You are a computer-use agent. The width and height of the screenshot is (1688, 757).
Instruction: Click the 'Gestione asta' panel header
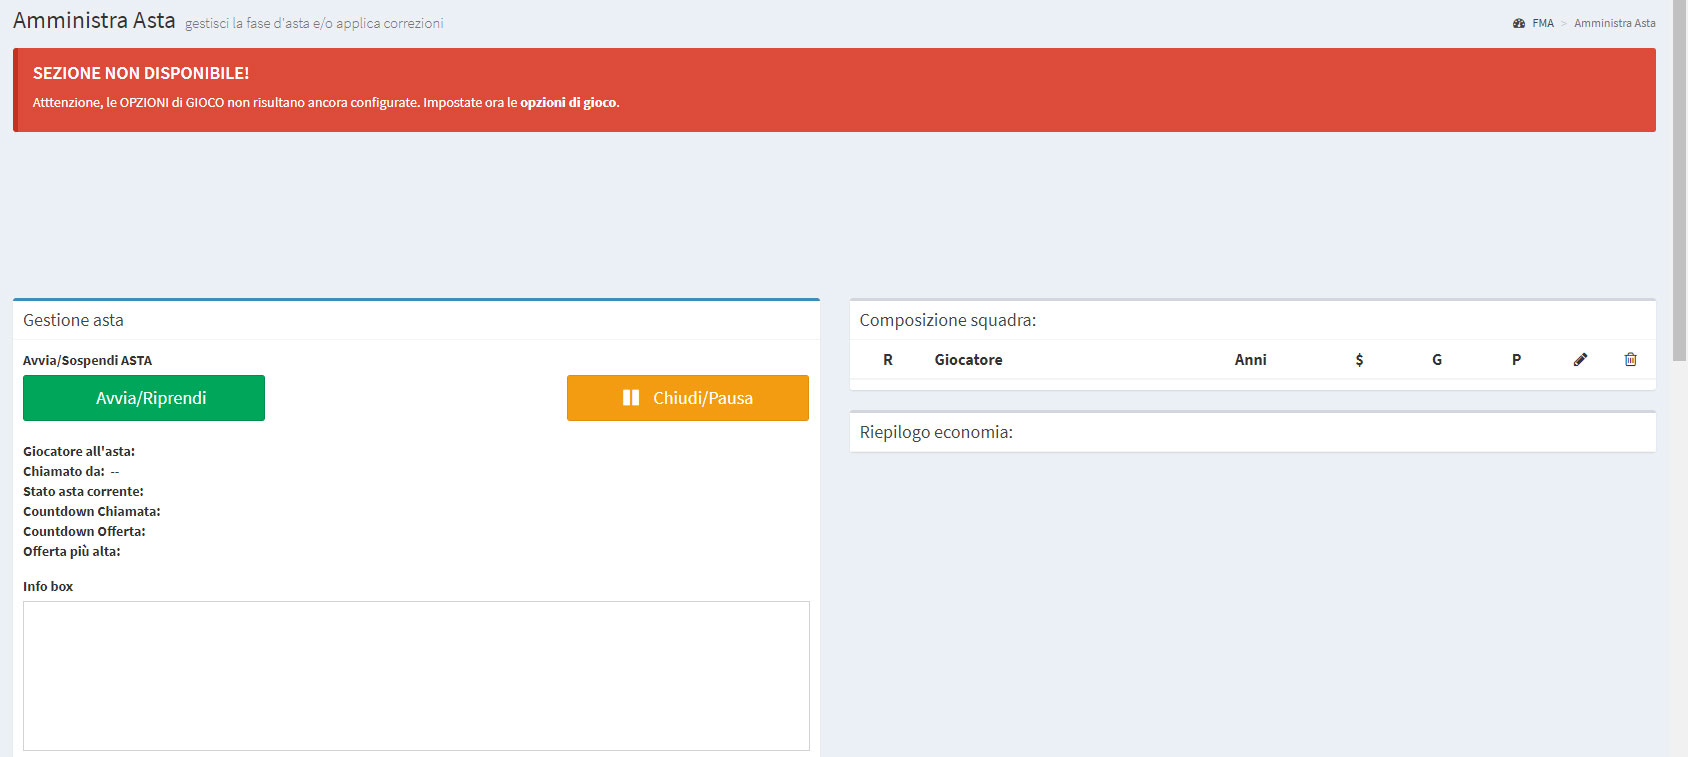click(x=74, y=321)
